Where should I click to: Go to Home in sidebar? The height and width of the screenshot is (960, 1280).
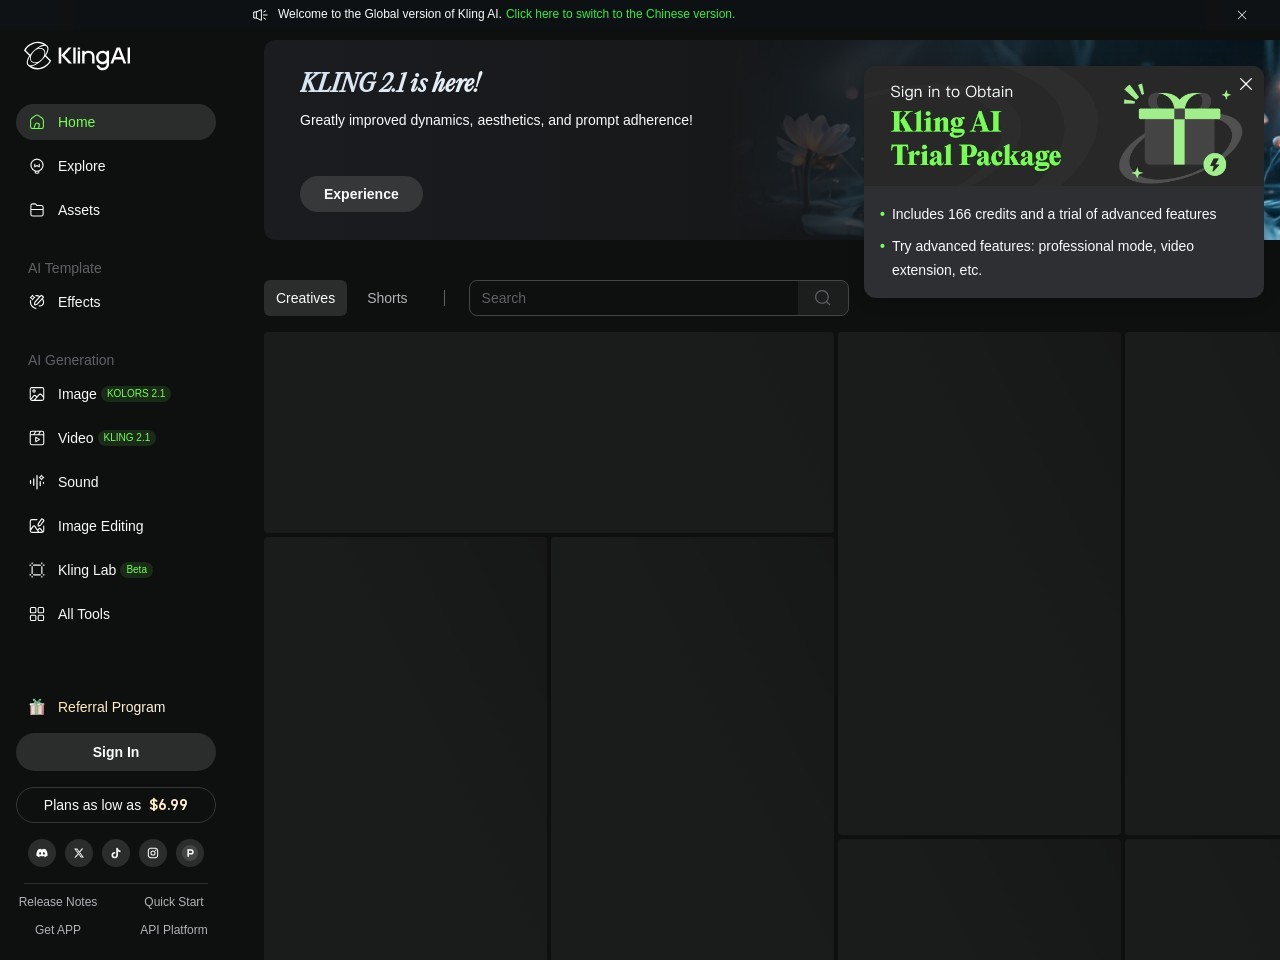tap(116, 122)
